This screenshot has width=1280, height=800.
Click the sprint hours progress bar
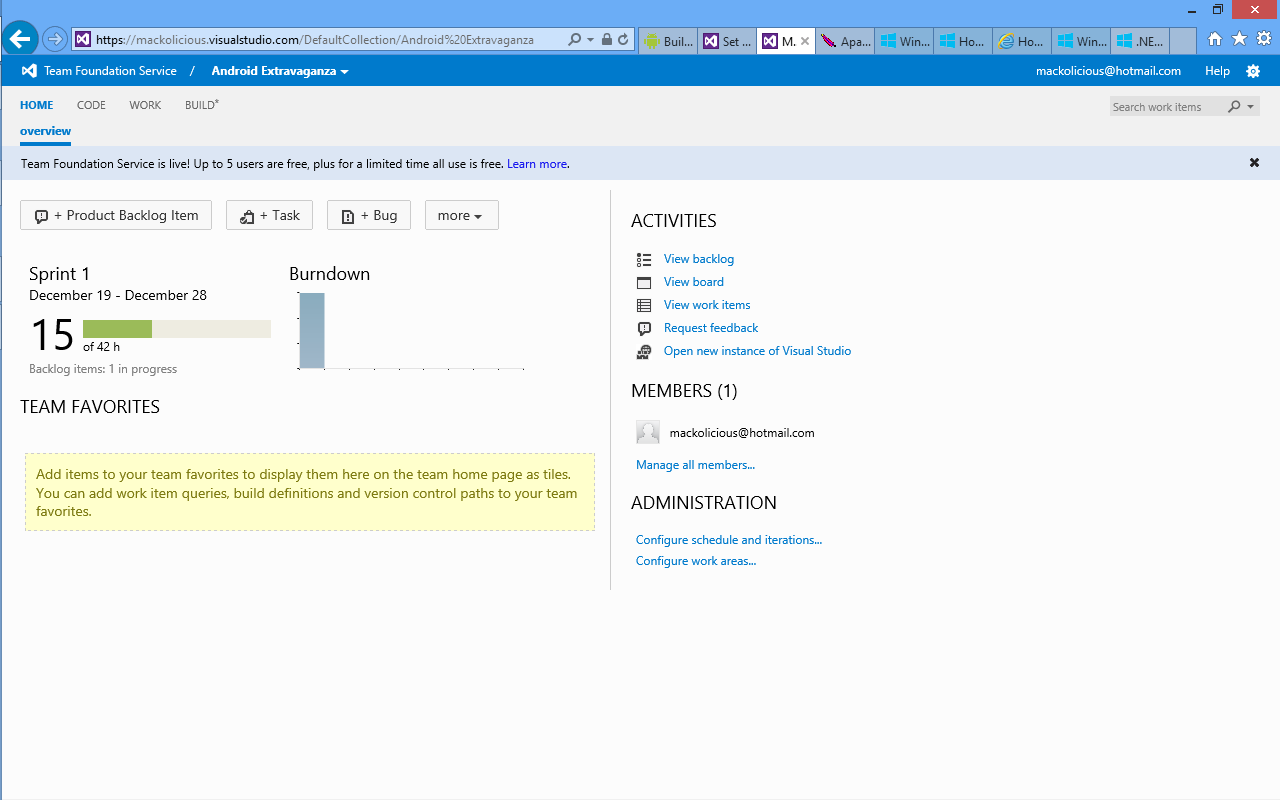(x=177, y=329)
